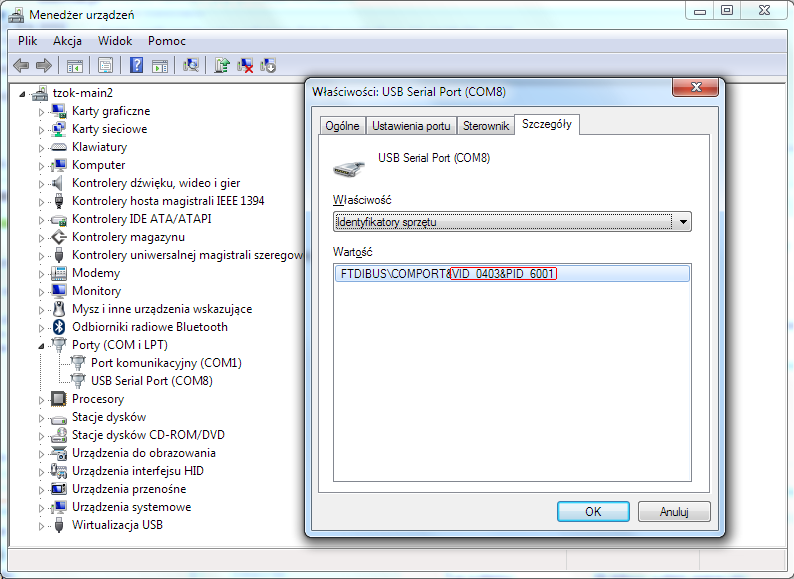Confirm with the OK button
This screenshot has height=579, width=794.
(x=593, y=512)
